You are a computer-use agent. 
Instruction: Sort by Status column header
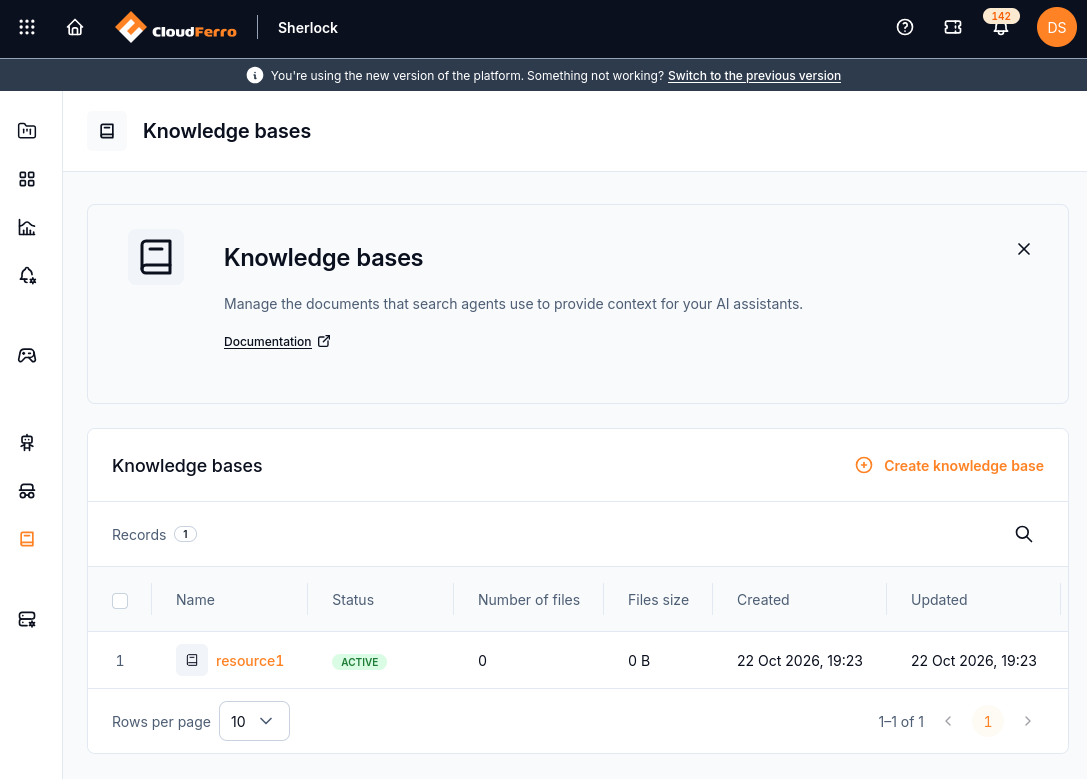(353, 600)
